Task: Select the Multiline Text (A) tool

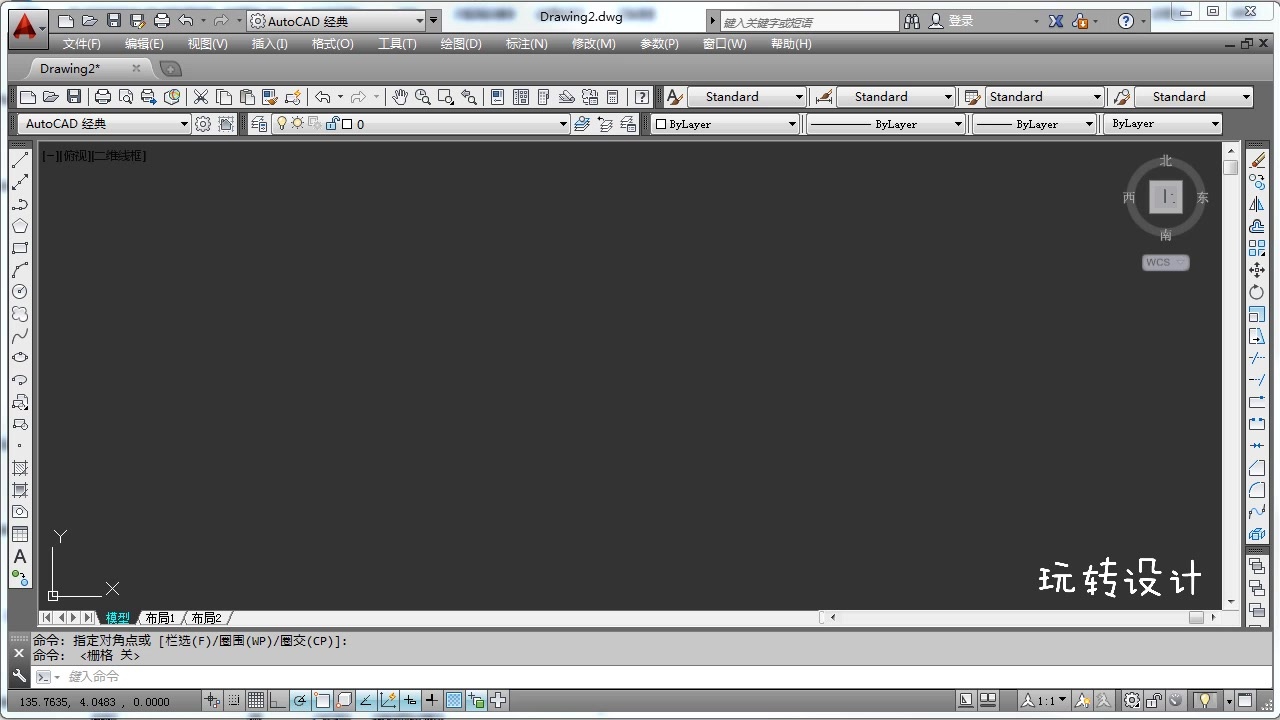Action: tap(20, 556)
